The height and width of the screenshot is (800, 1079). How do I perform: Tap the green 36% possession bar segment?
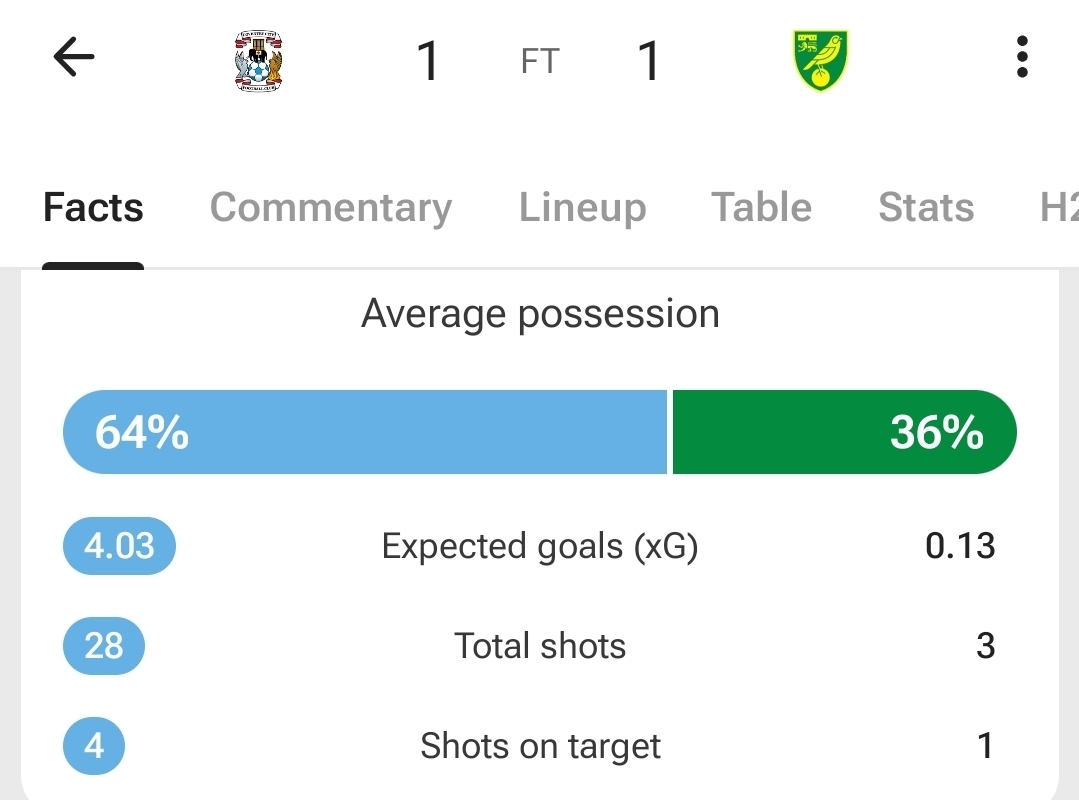coord(844,432)
